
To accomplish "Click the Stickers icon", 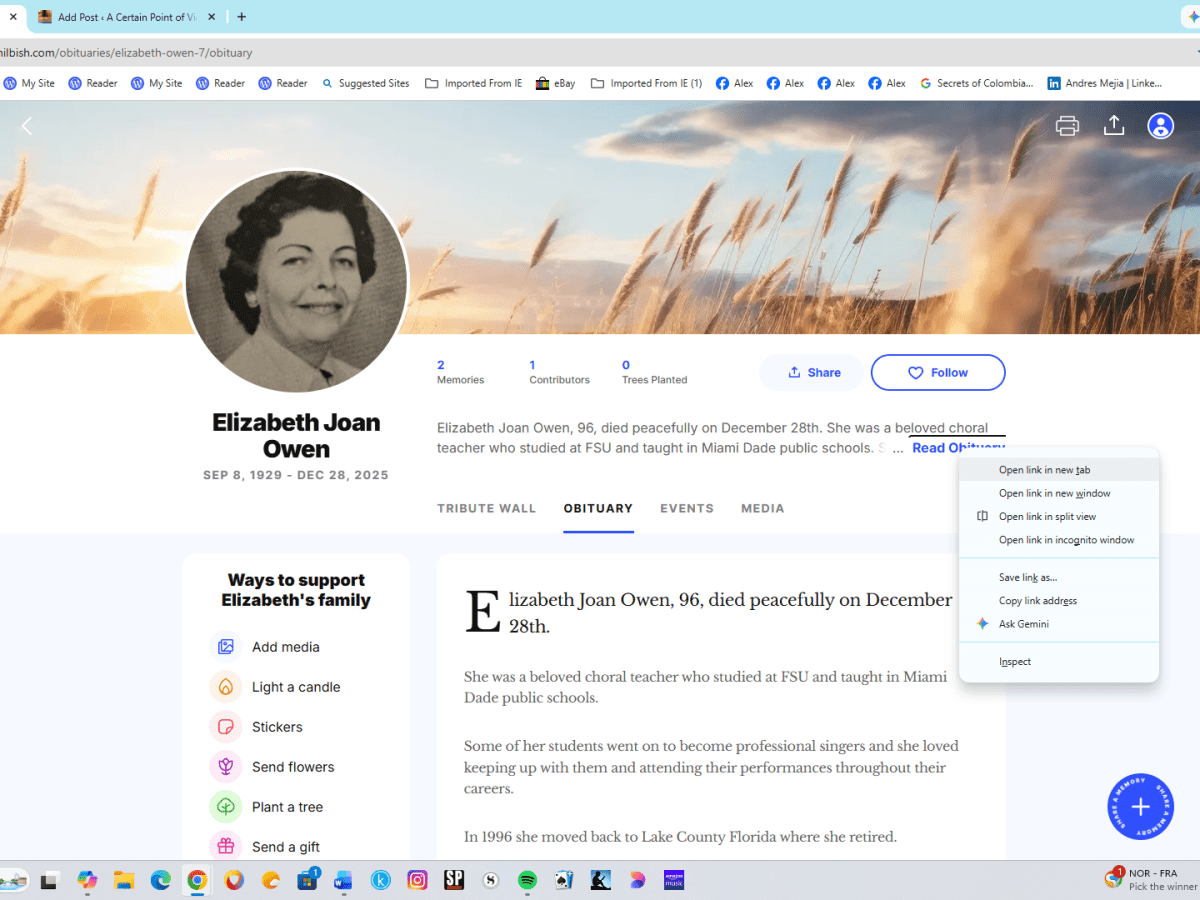I will [226, 727].
